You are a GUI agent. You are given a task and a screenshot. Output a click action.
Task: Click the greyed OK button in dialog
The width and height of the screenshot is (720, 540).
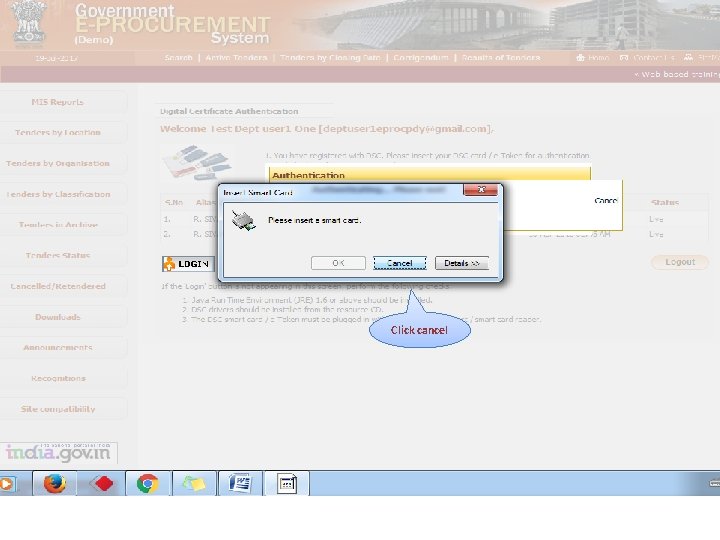pos(338,263)
